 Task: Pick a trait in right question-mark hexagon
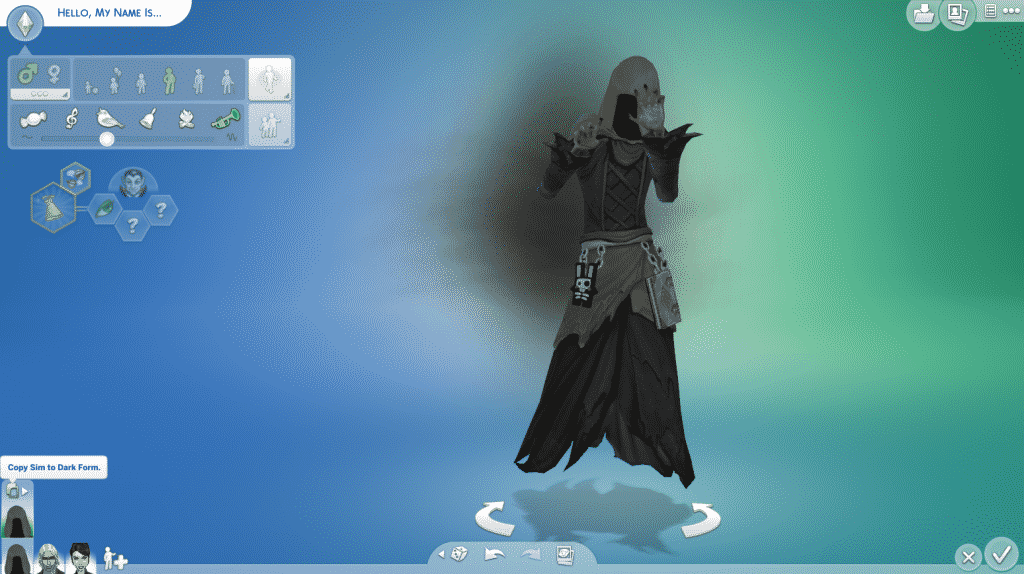(x=161, y=209)
